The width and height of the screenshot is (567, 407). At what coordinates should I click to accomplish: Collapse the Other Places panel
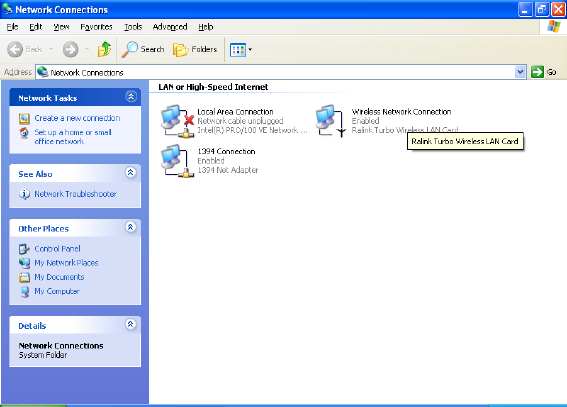131,227
